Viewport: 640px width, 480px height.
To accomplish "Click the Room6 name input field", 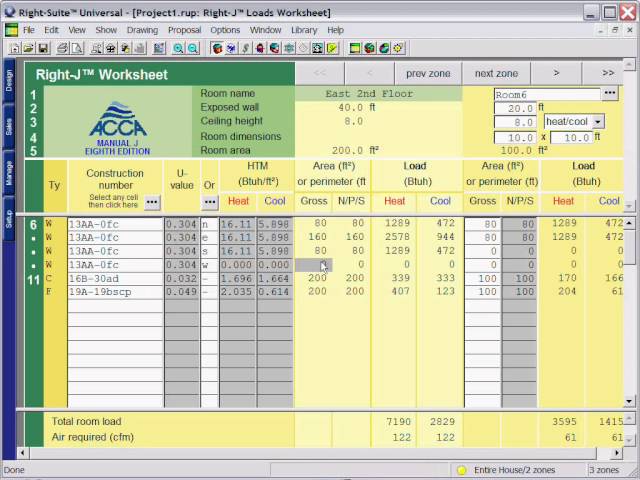I will click(547, 95).
